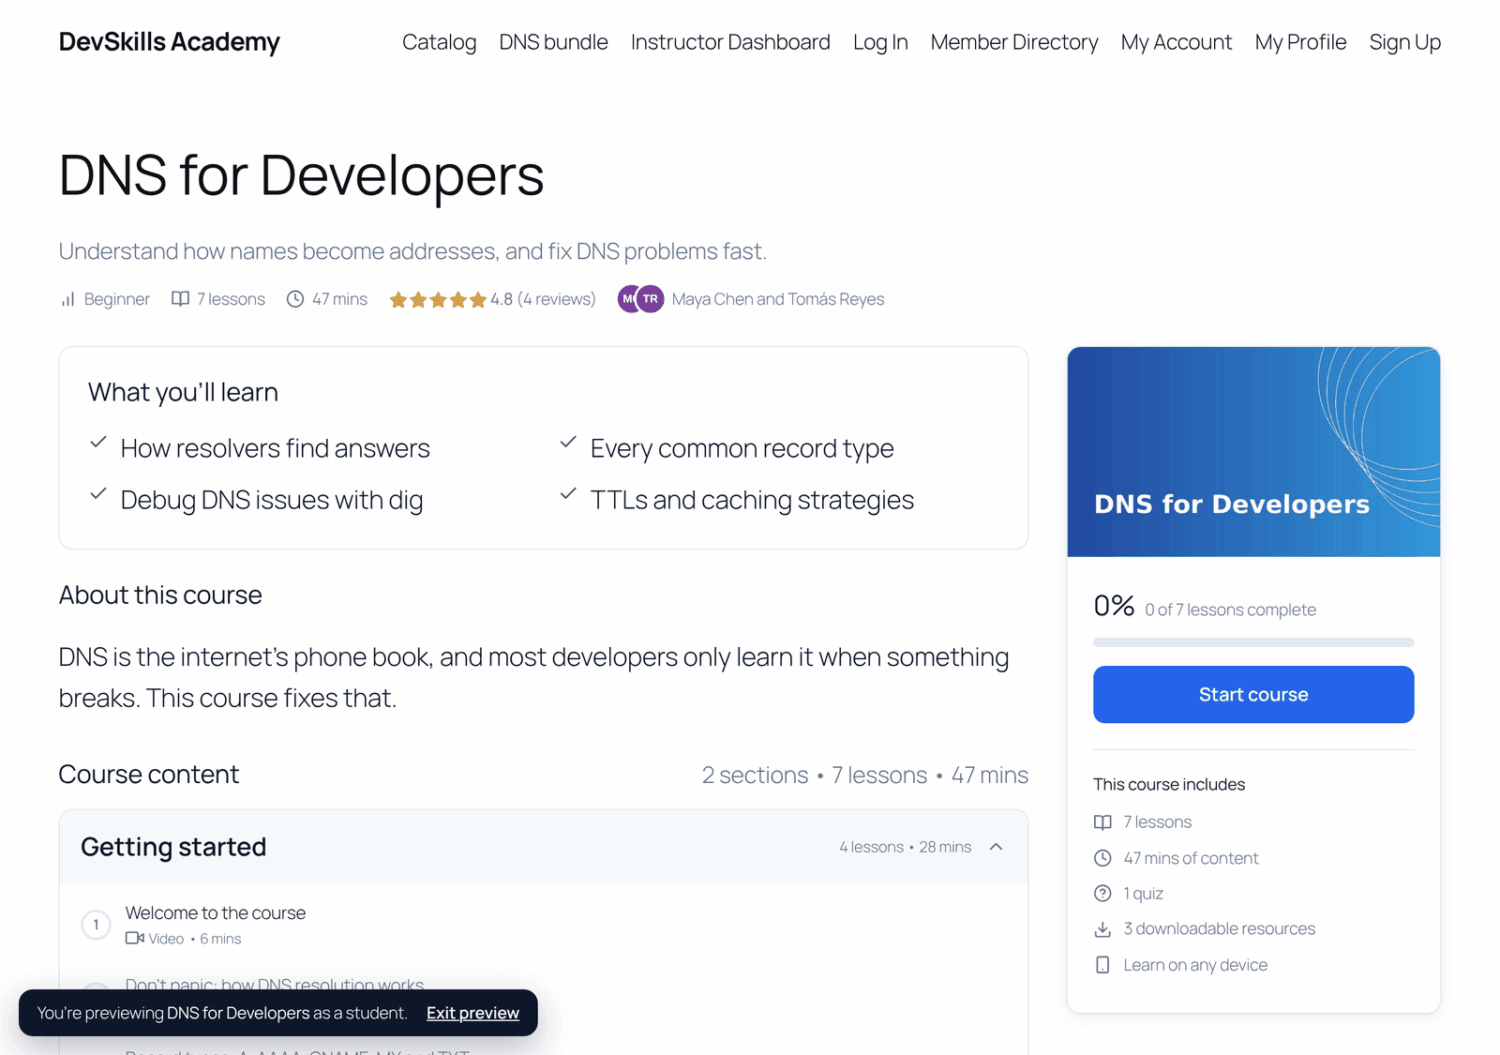Go to Instructor Dashboard

(730, 42)
